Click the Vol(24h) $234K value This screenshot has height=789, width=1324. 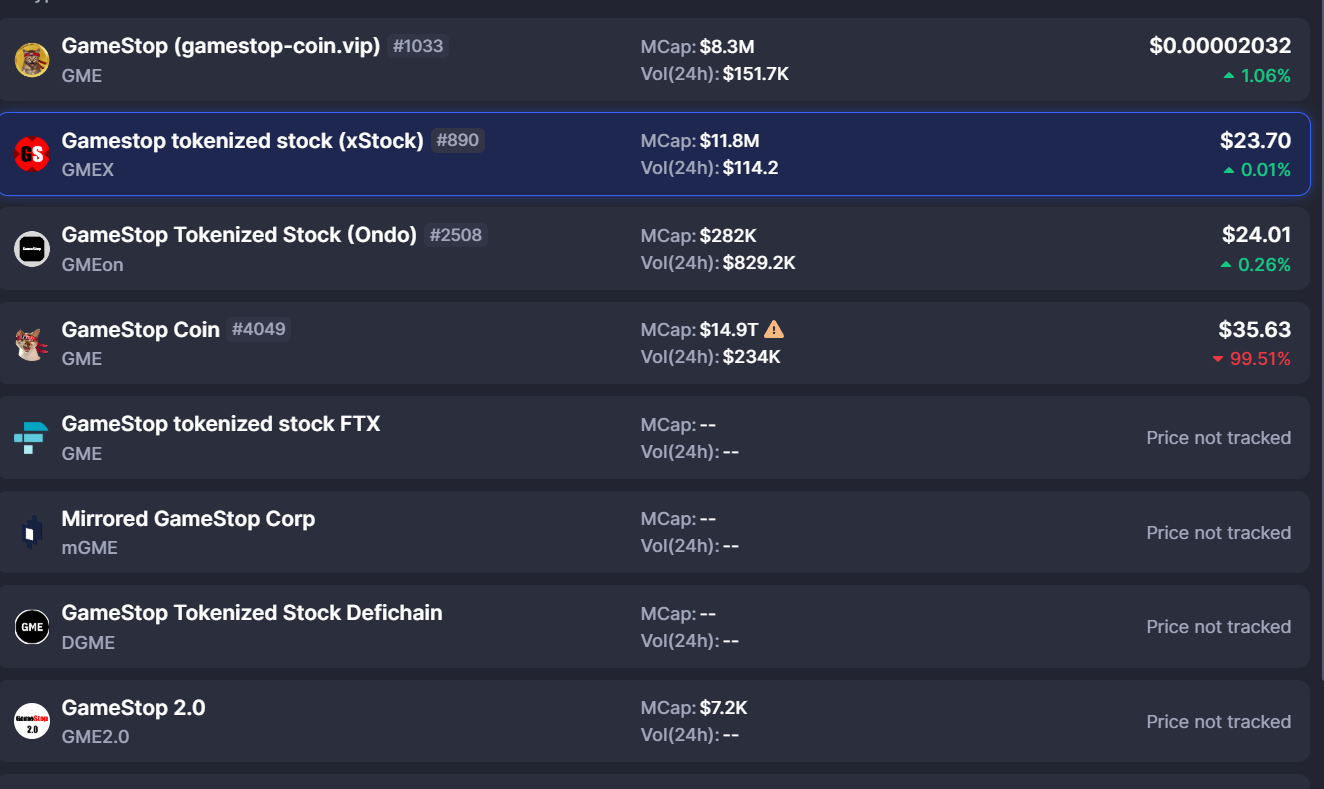(x=752, y=357)
